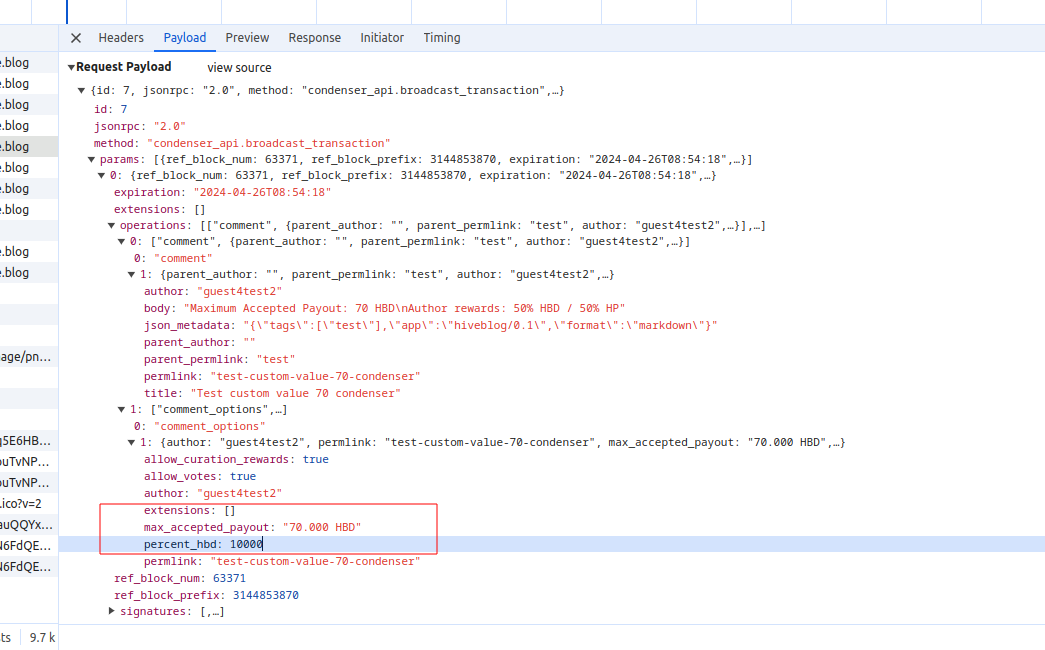Collapse the comment_options operation node
This screenshot has width=1045, height=650.
tap(122, 410)
